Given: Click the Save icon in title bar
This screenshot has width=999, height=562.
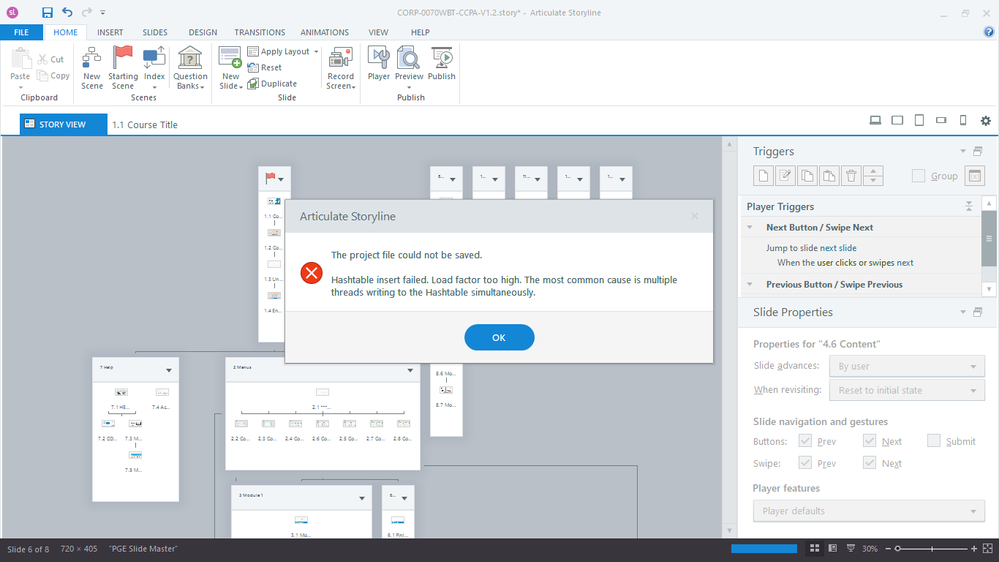Looking at the screenshot, I should (x=47, y=13).
